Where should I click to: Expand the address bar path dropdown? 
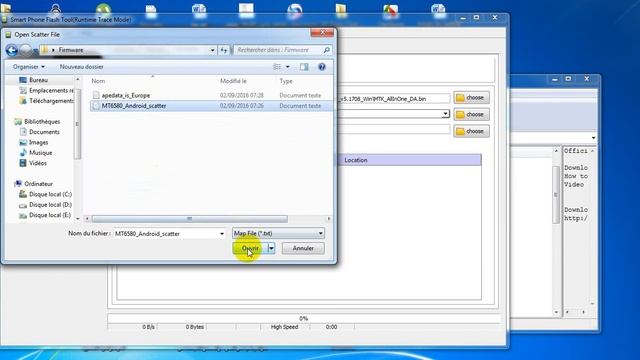pyautogui.click(x=212, y=50)
